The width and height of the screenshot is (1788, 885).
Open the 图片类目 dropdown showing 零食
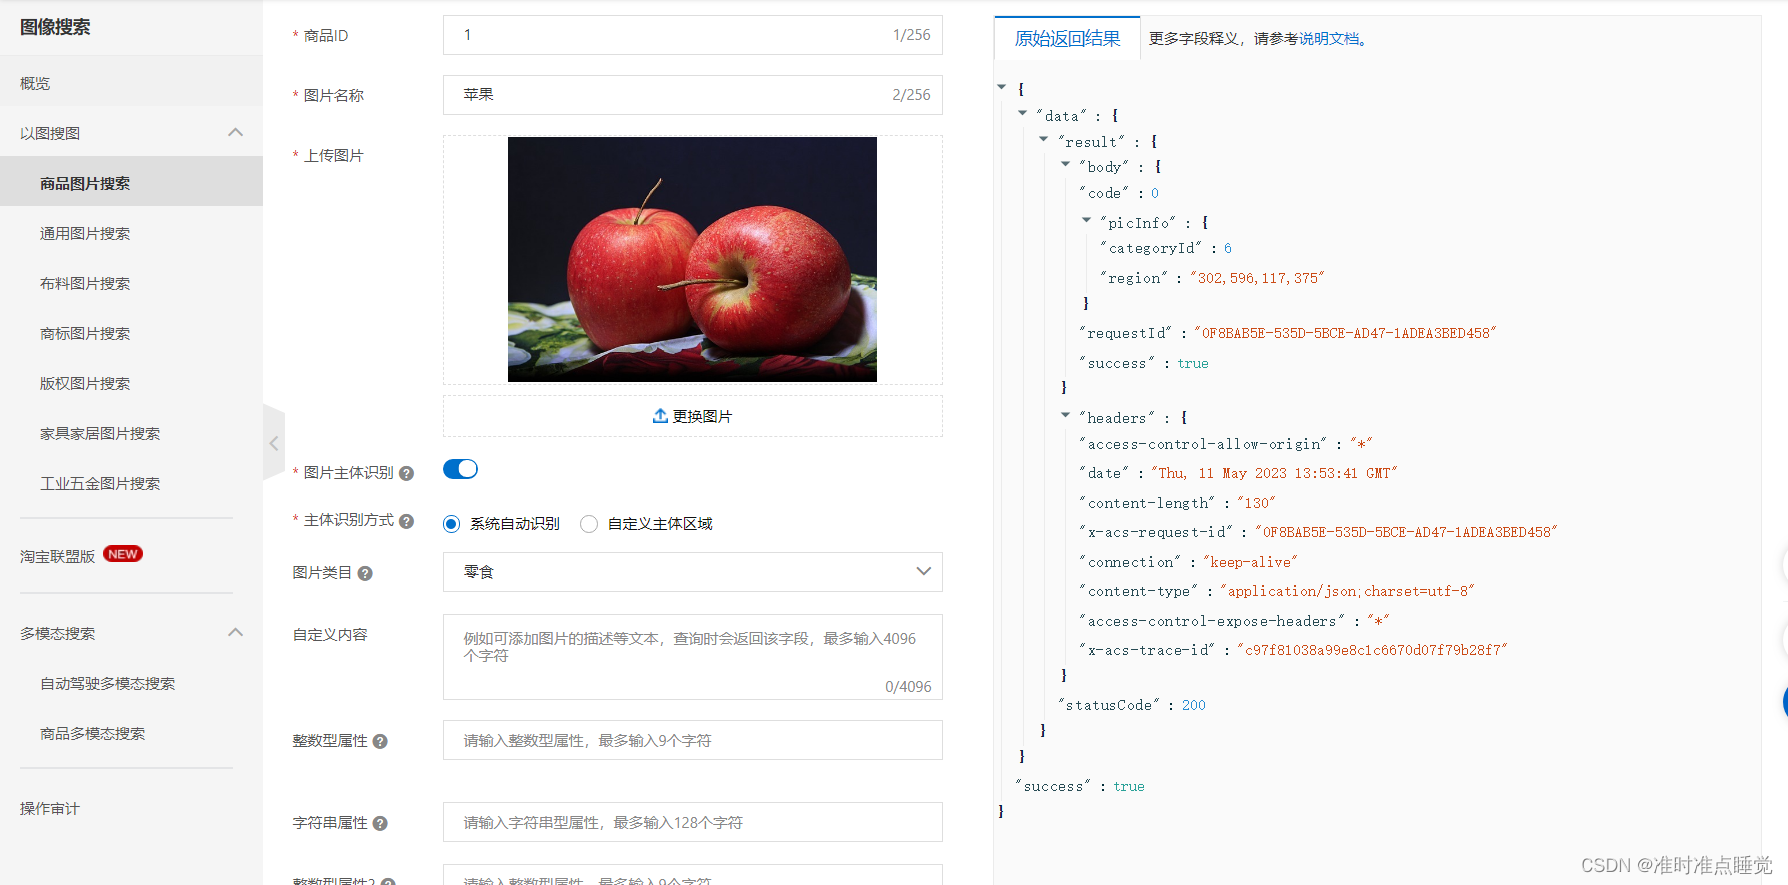click(x=692, y=572)
